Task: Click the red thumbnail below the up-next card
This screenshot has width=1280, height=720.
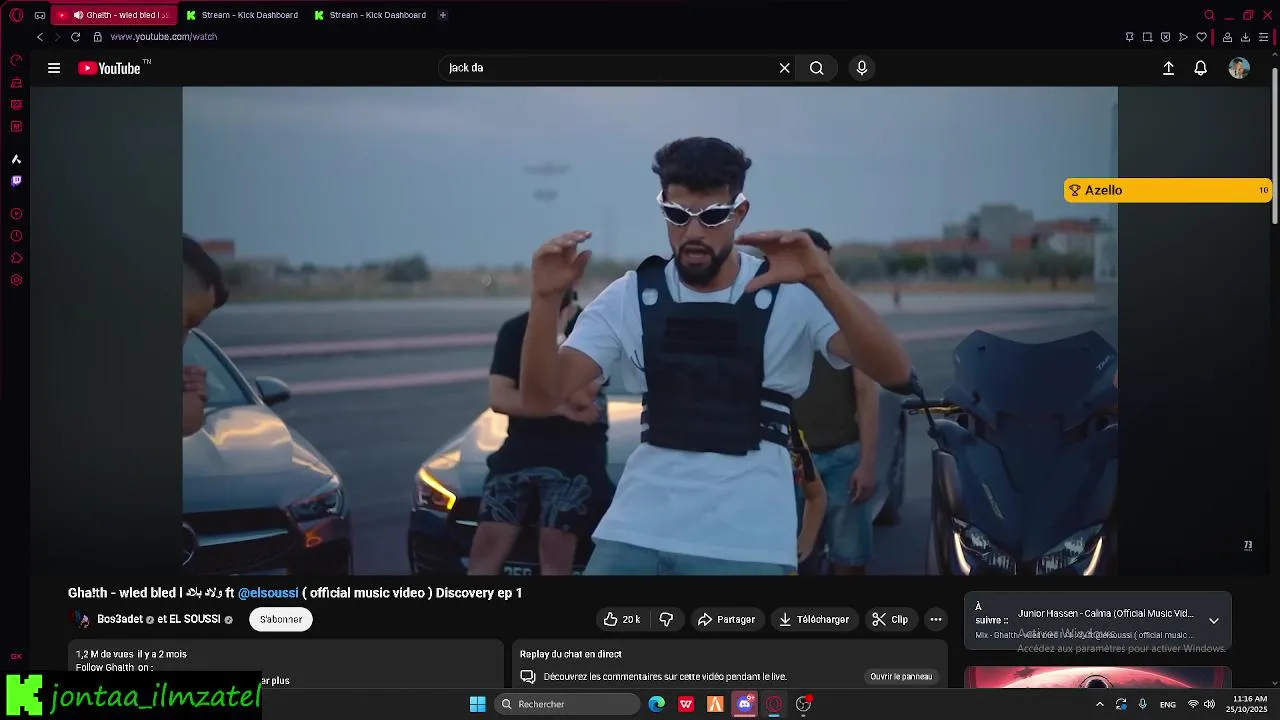Action: coord(1097,677)
